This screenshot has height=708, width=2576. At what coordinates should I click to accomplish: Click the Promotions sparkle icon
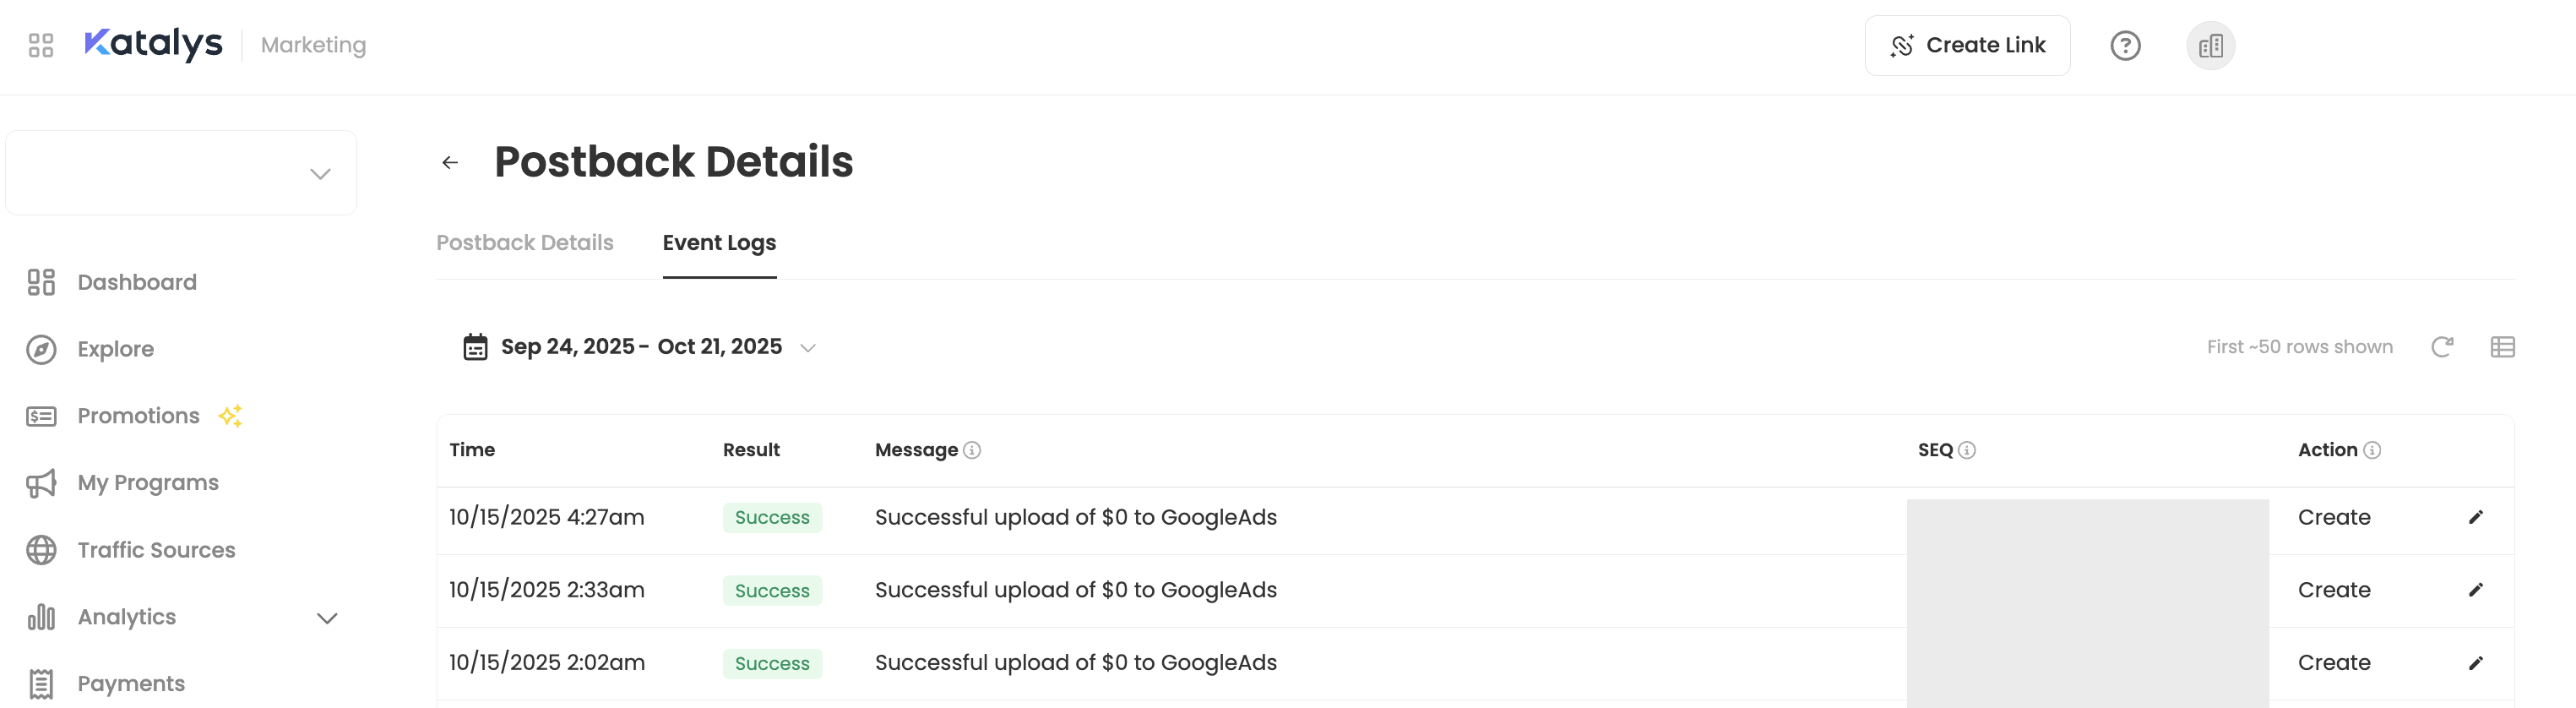pos(231,416)
